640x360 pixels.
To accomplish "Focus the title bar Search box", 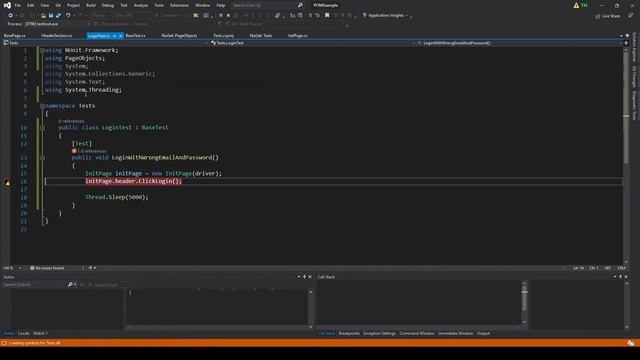I will 264,5.
